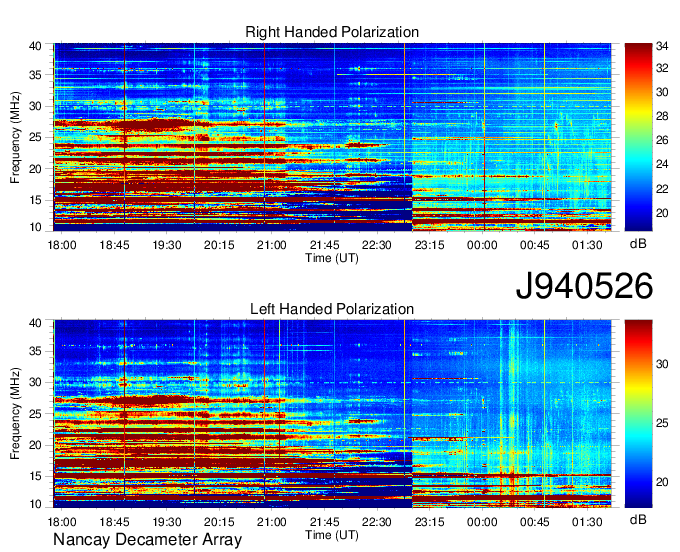Click the 25 MHz tick on the Right Handed plot
This screenshot has height=552, width=680.
coord(36,138)
